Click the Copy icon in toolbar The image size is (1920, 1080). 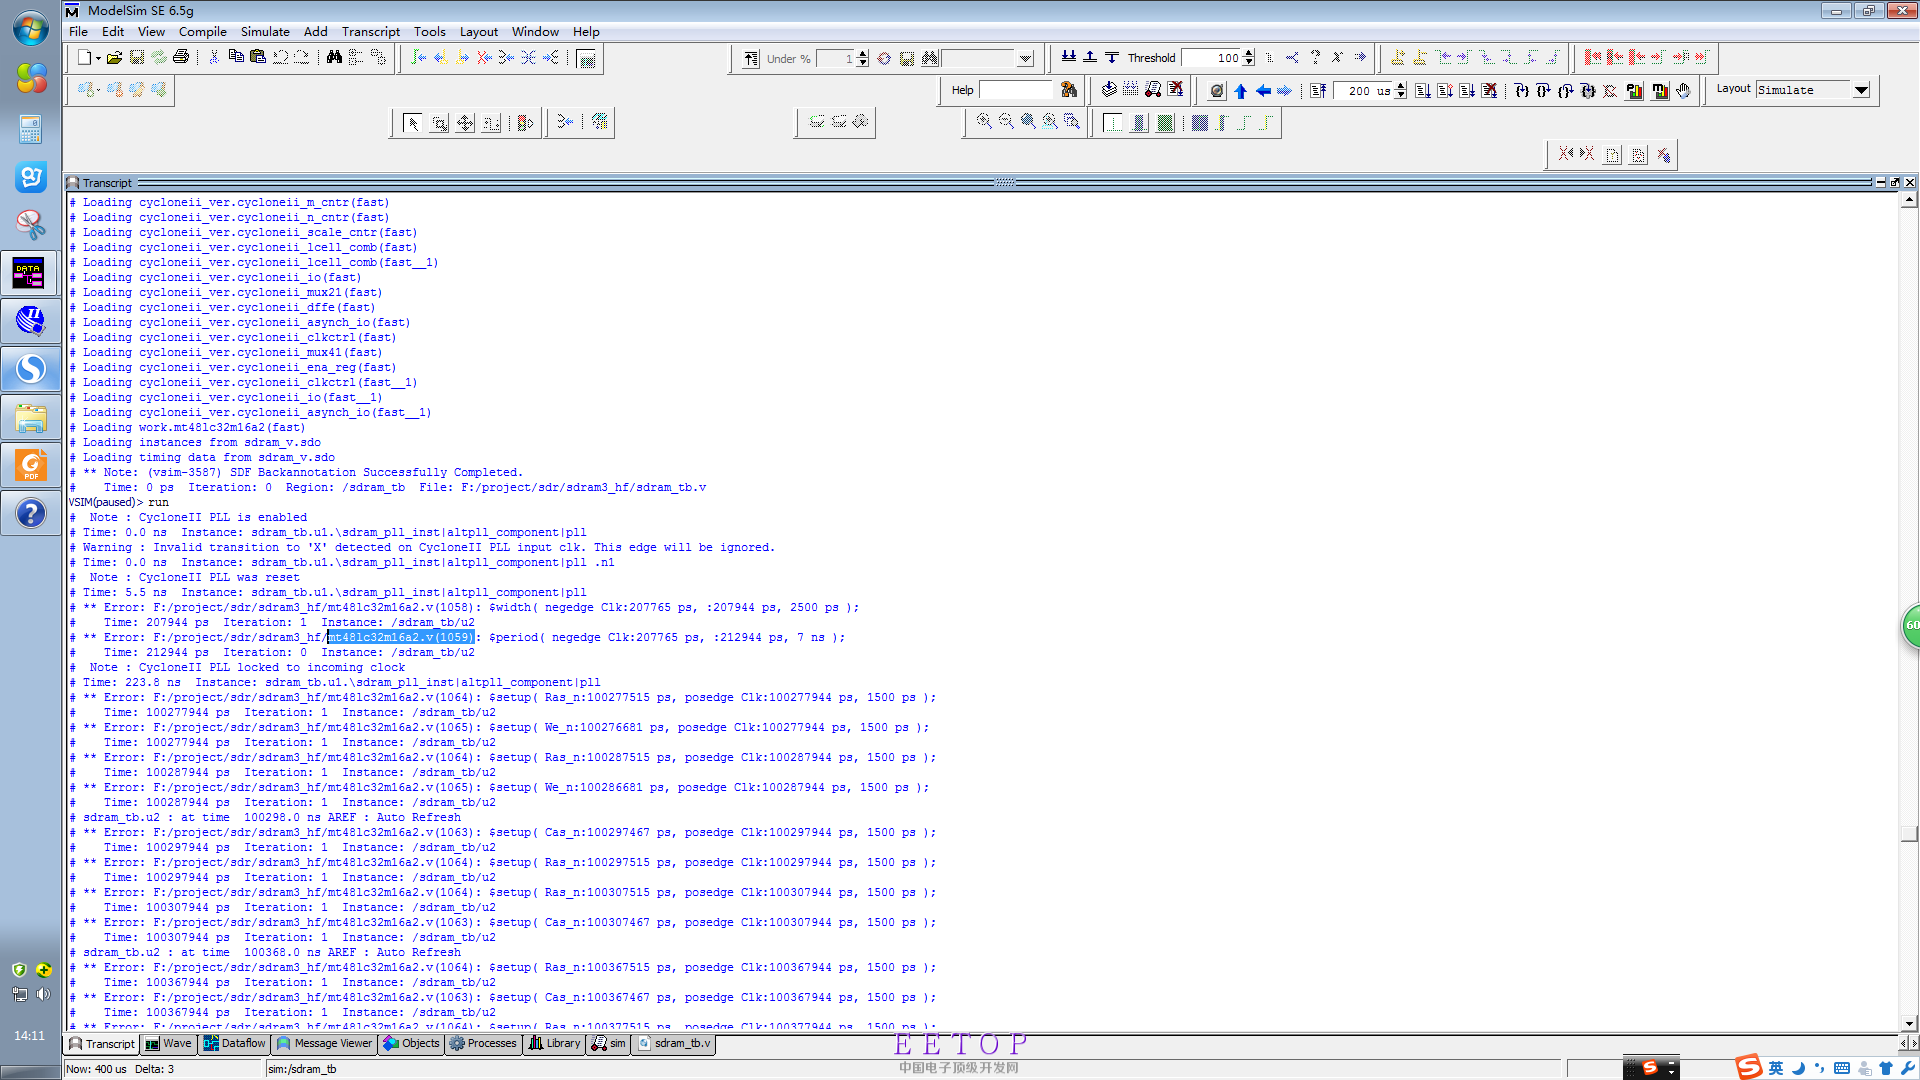point(236,58)
